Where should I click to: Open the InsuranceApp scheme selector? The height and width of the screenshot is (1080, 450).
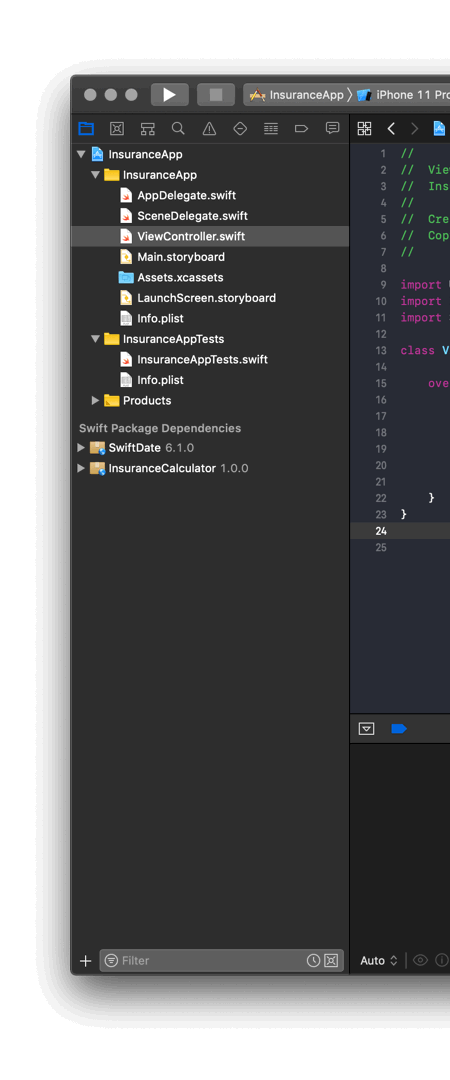297,95
